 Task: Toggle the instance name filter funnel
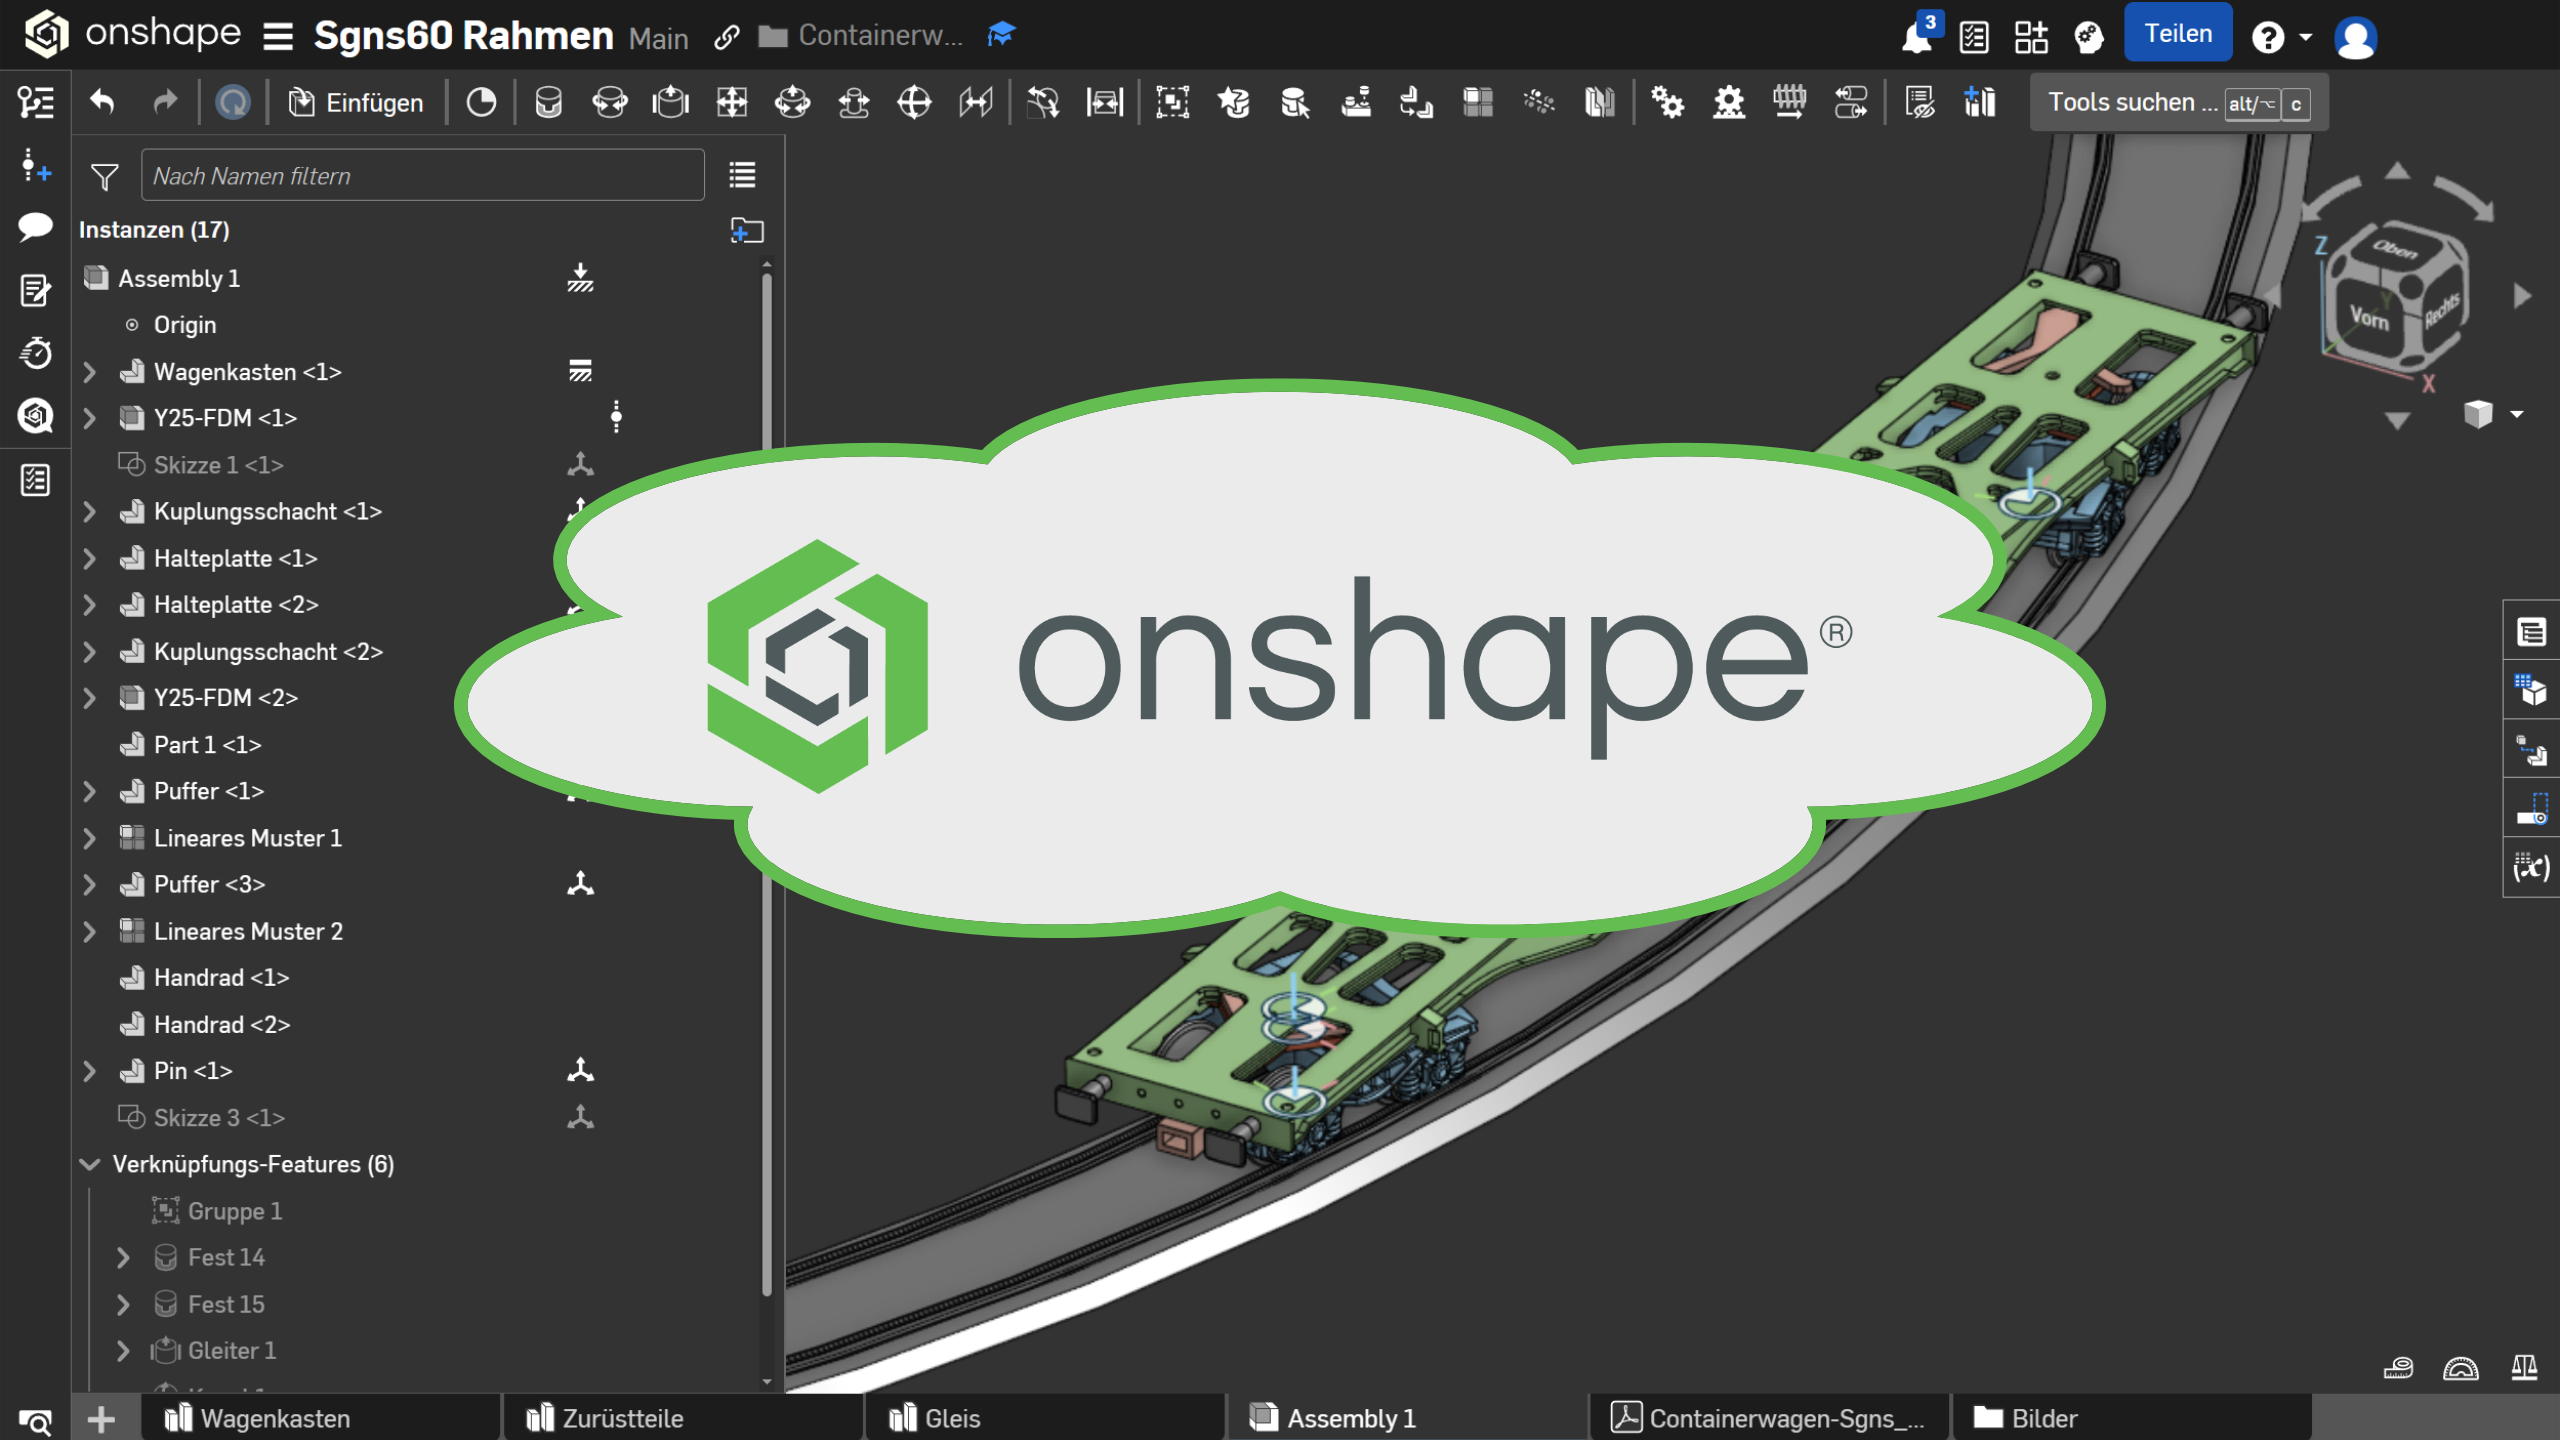(x=104, y=176)
